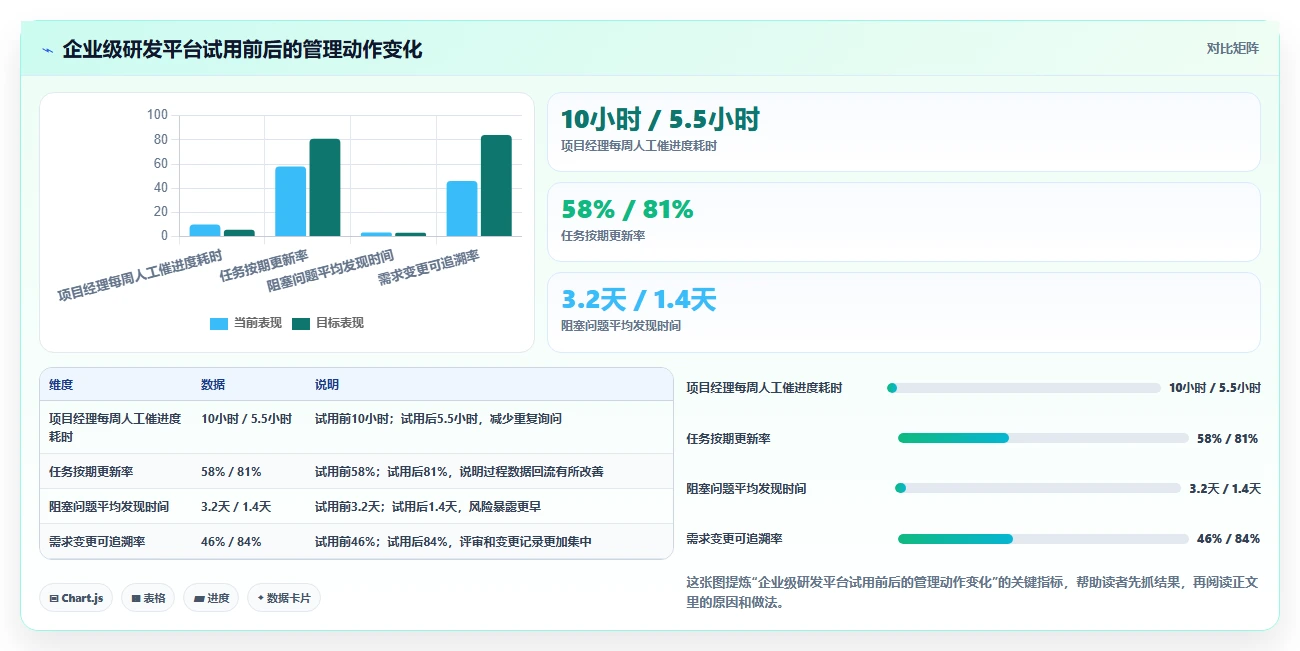Viewport: 1300px width, 651px height.
Task: Click the dark green 需求变更可追溯率 chart bar
Action: pyautogui.click(x=496, y=186)
